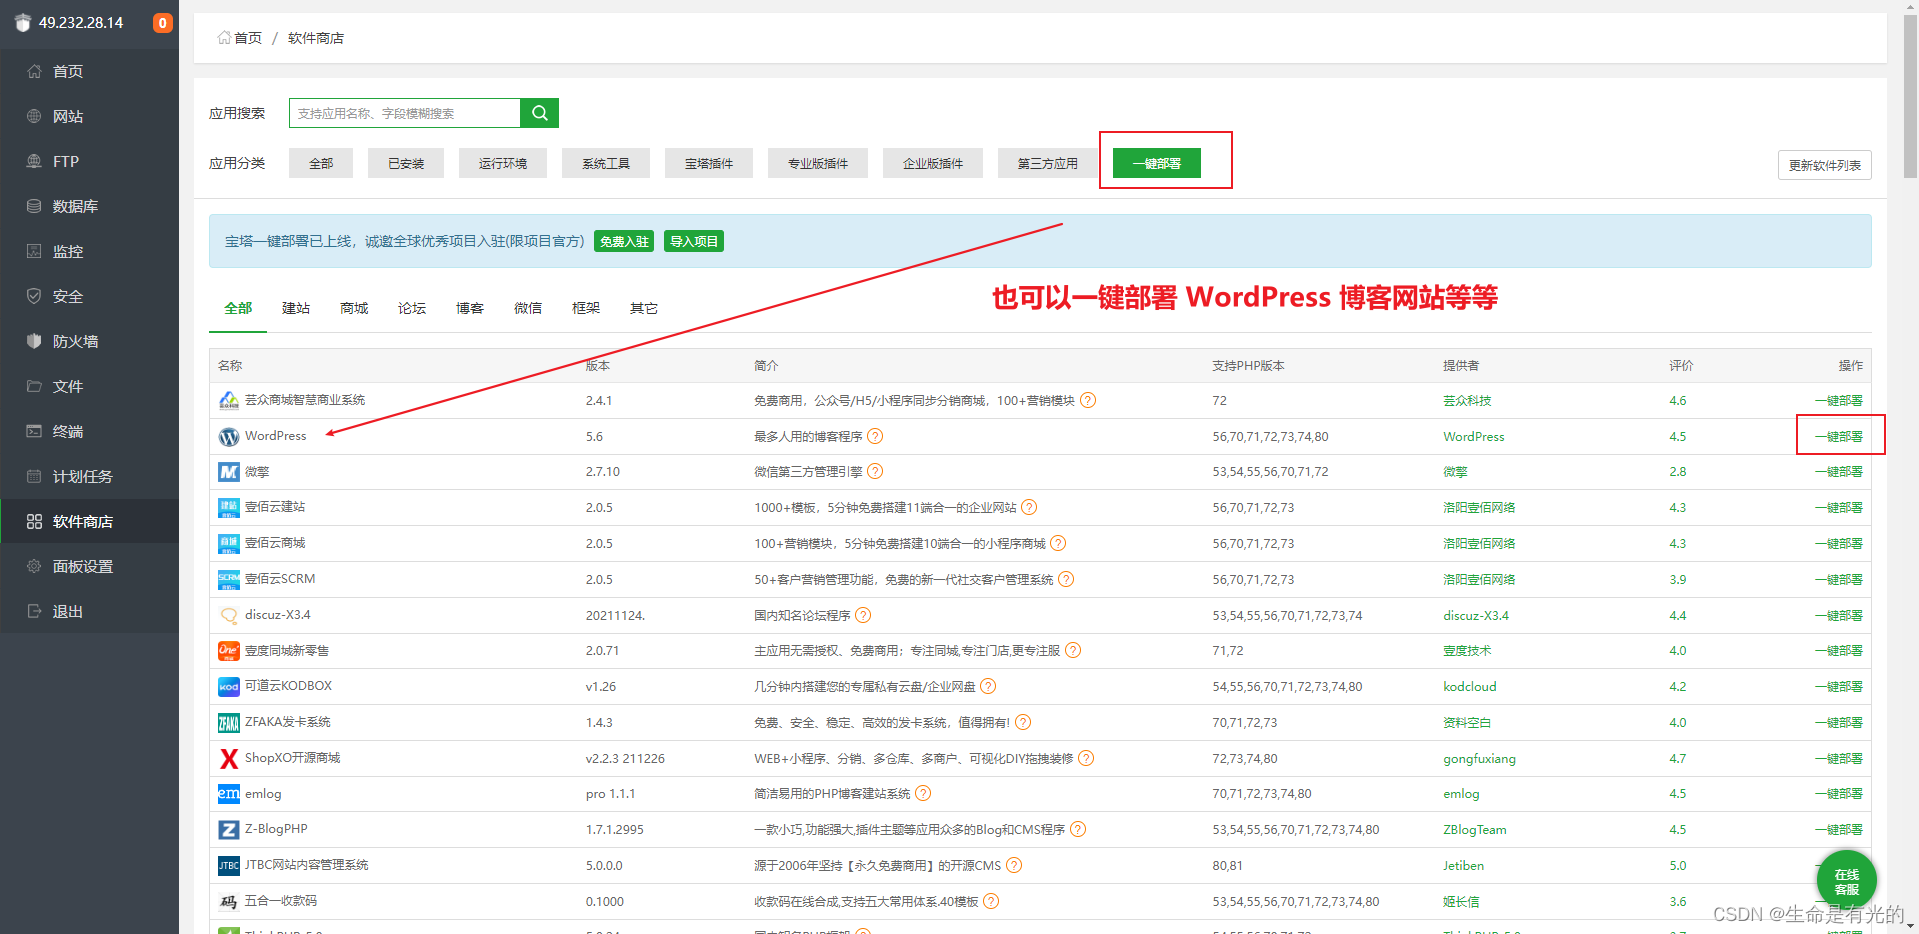
Task: Click the shield logo next to the server IP
Action: pyautogui.click(x=23, y=23)
